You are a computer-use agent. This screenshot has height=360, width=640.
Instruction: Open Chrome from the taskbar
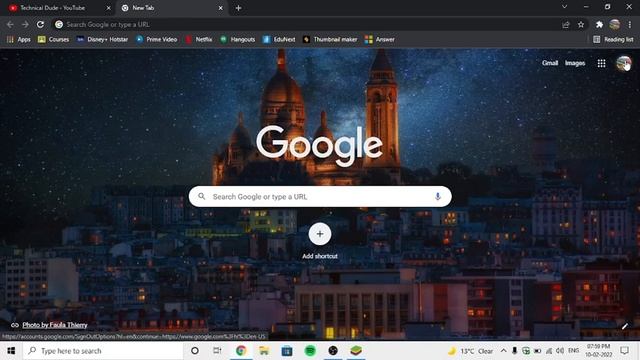click(241, 351)
